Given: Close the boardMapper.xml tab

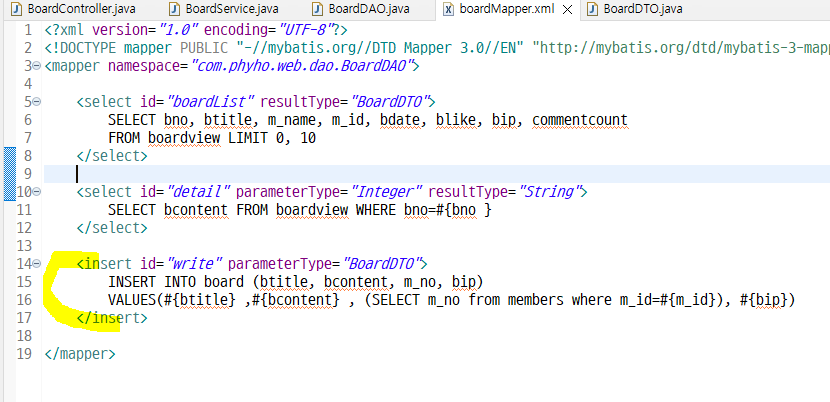Looking at the screenshot, I should point(567,10).
